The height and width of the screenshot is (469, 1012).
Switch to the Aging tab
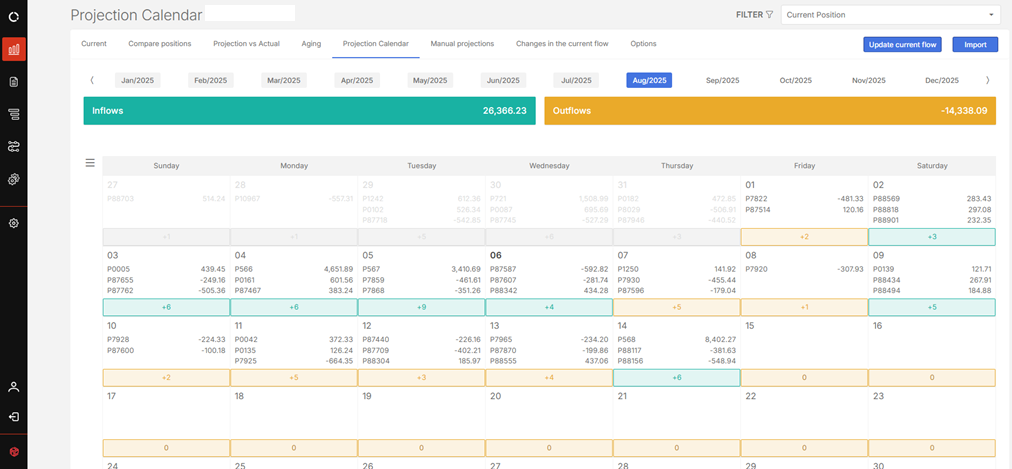coord(309,44)
